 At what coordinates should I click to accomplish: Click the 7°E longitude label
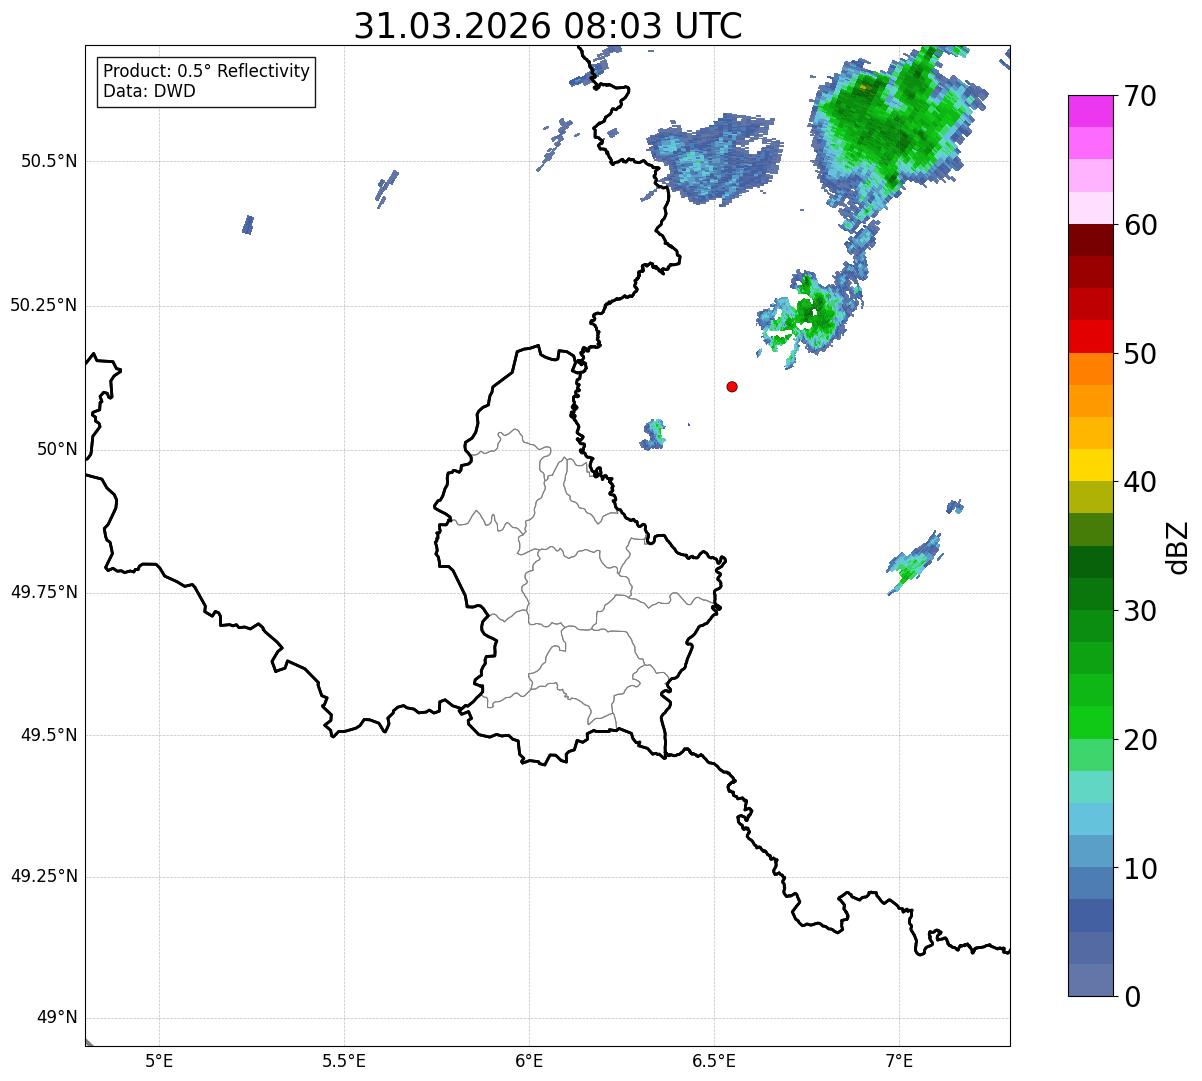pyautogui.click(x=899, y=1060)
